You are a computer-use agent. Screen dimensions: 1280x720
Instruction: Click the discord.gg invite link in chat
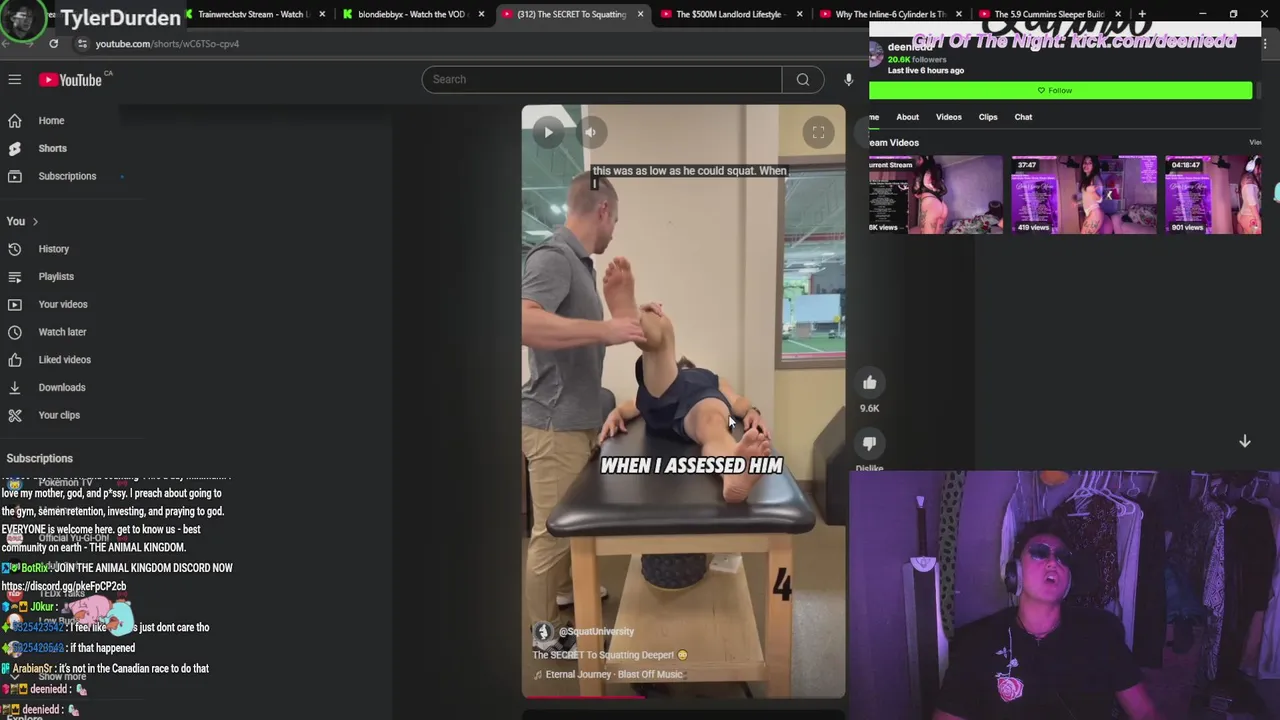pos(64,586)
